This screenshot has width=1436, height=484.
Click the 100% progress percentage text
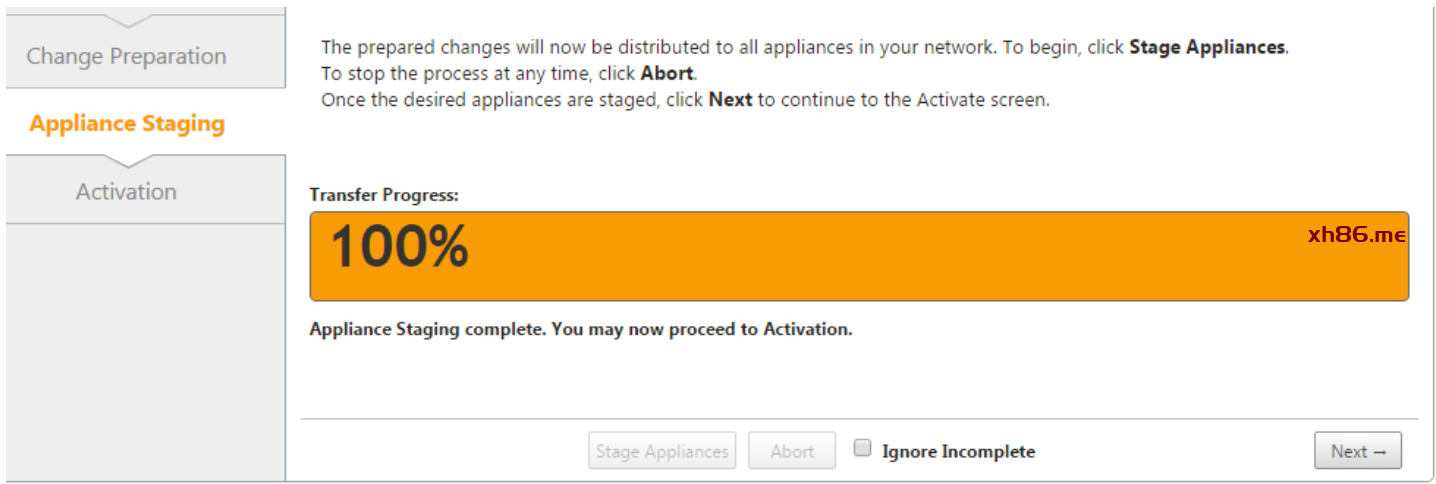pyautogui.click(x=399, y=246)
